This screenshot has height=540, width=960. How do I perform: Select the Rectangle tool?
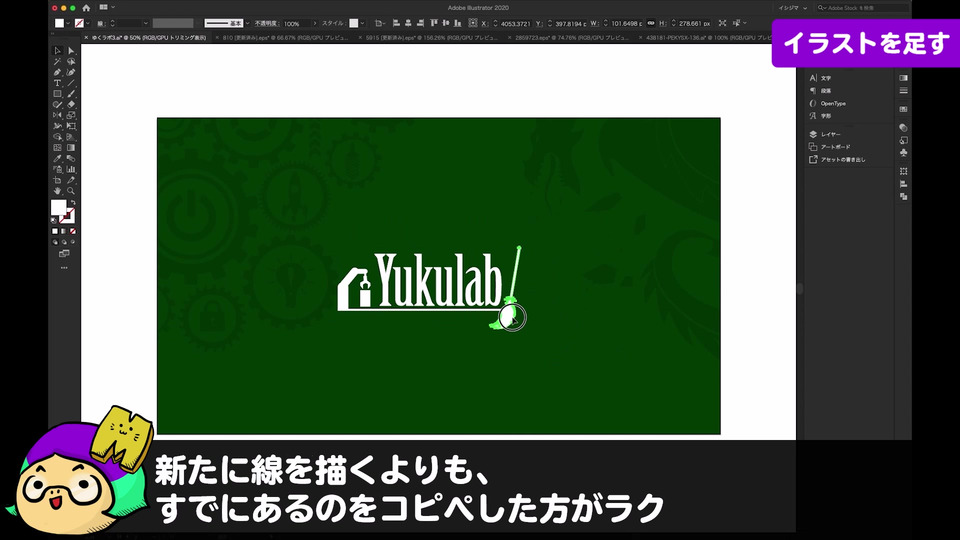coord(58,94)
